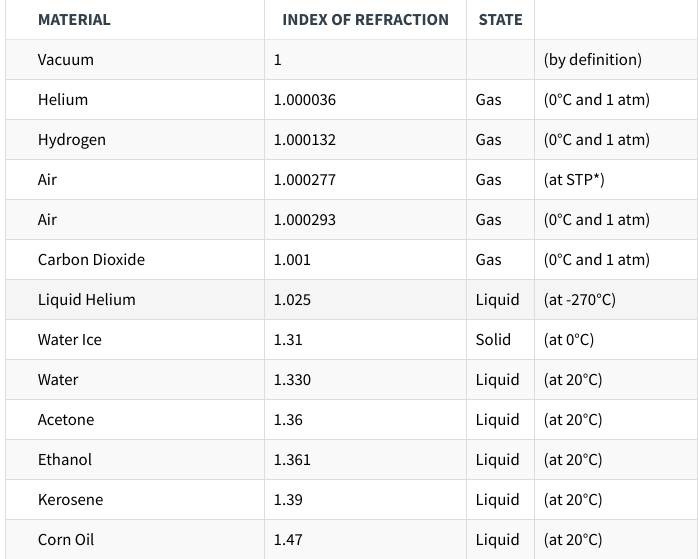
Task: Click the "(at STP*)" condition cell
Action: 574,179
